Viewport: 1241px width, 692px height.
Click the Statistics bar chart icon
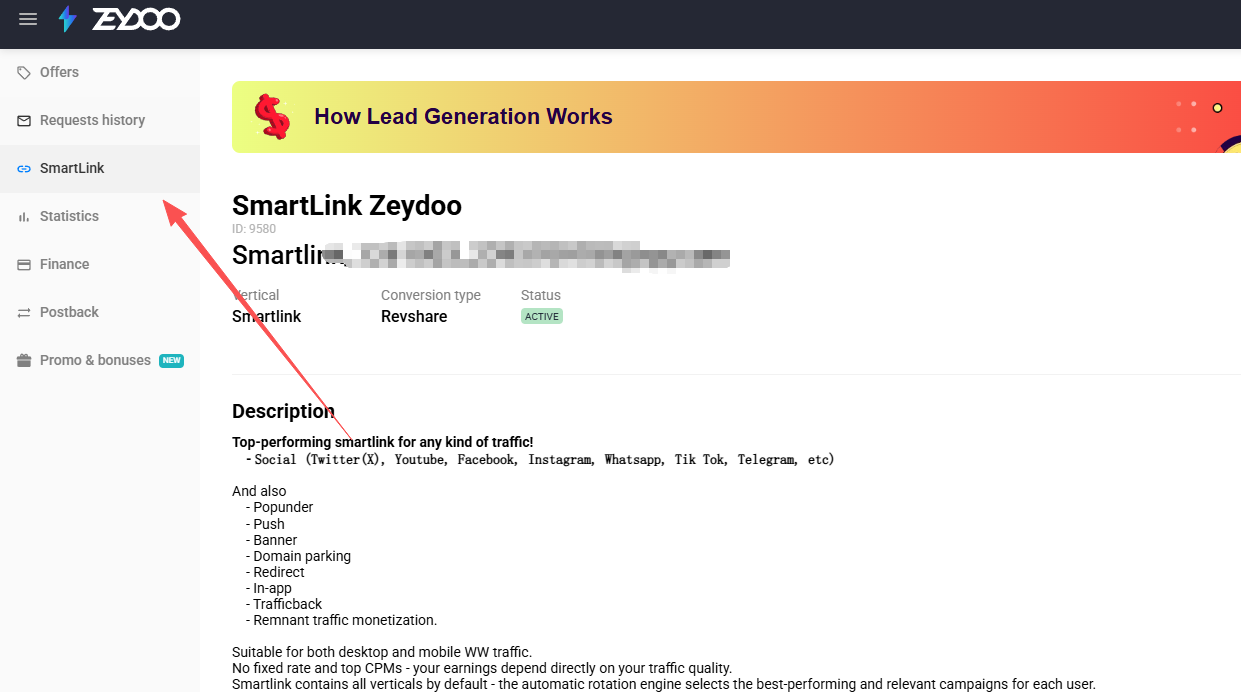coord(24,216)
